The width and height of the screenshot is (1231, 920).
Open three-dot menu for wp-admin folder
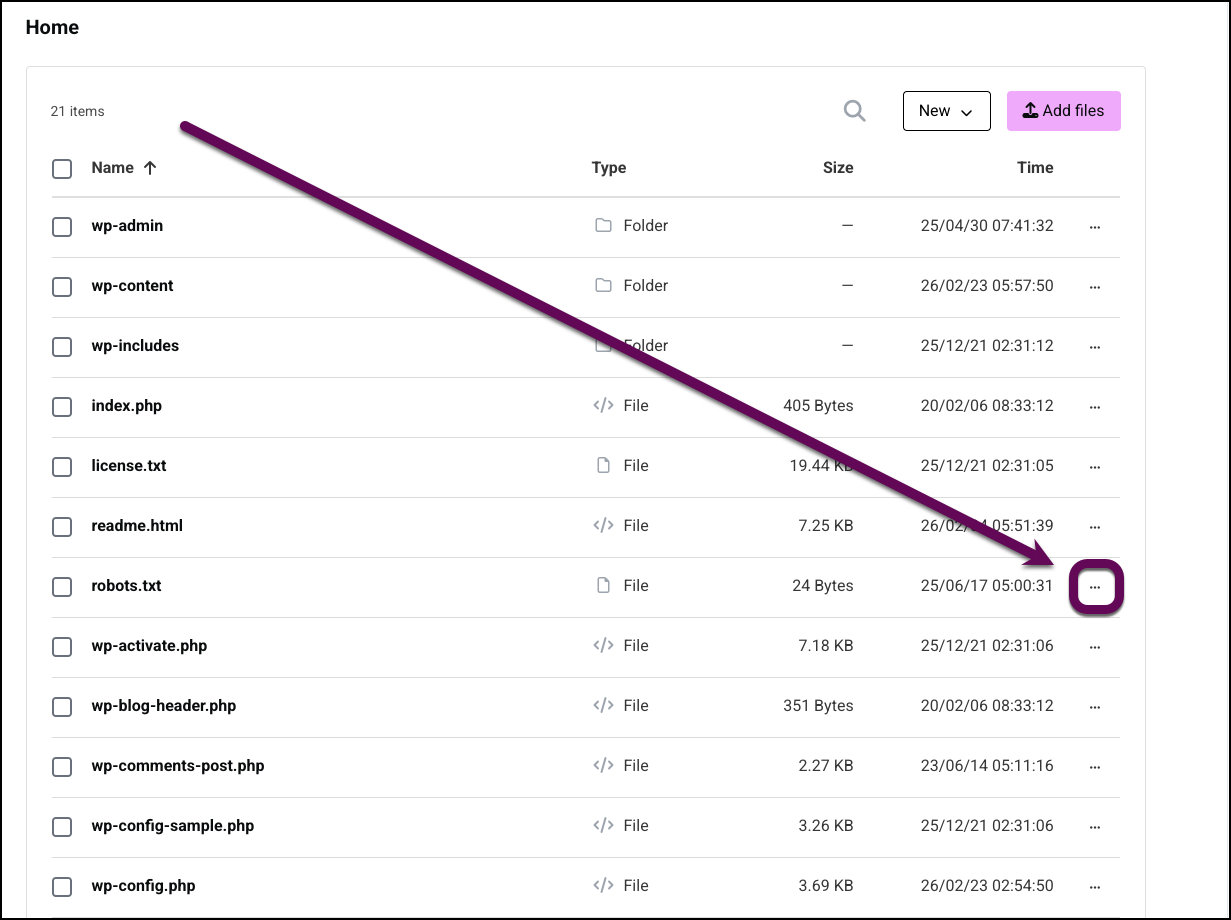pyautogui.click(x=1095, y=227)
